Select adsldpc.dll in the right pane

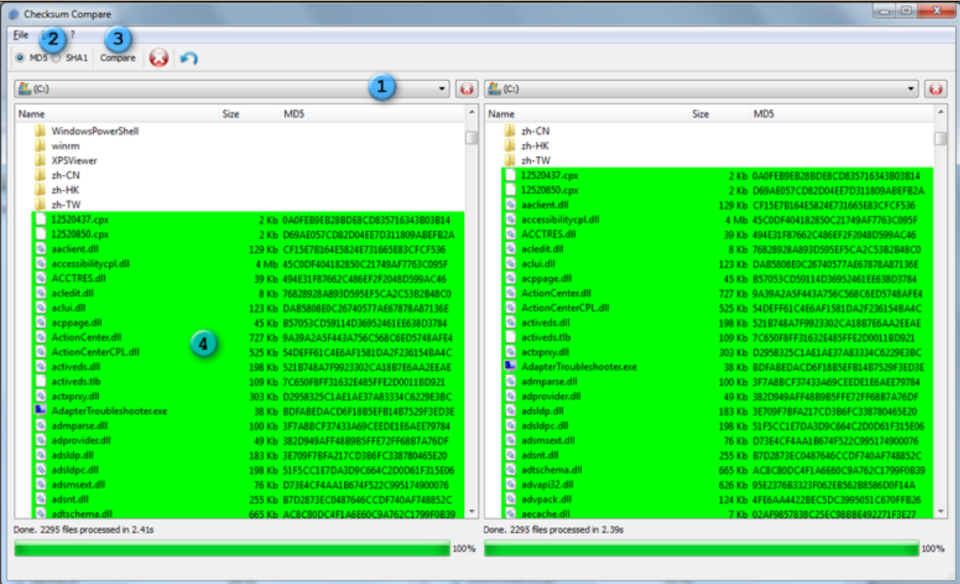tap(545, 425)
